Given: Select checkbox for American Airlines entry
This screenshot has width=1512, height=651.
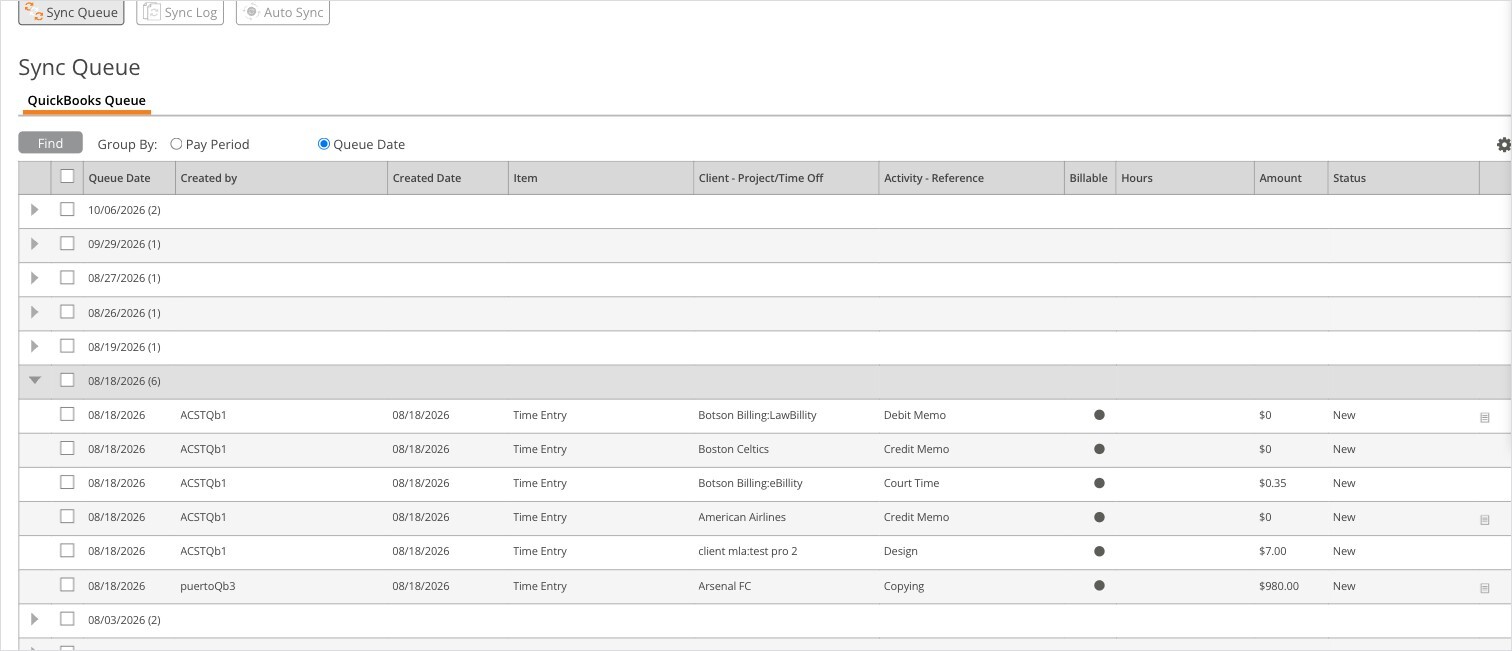Looking at the screenshot, I should [67, 516].
